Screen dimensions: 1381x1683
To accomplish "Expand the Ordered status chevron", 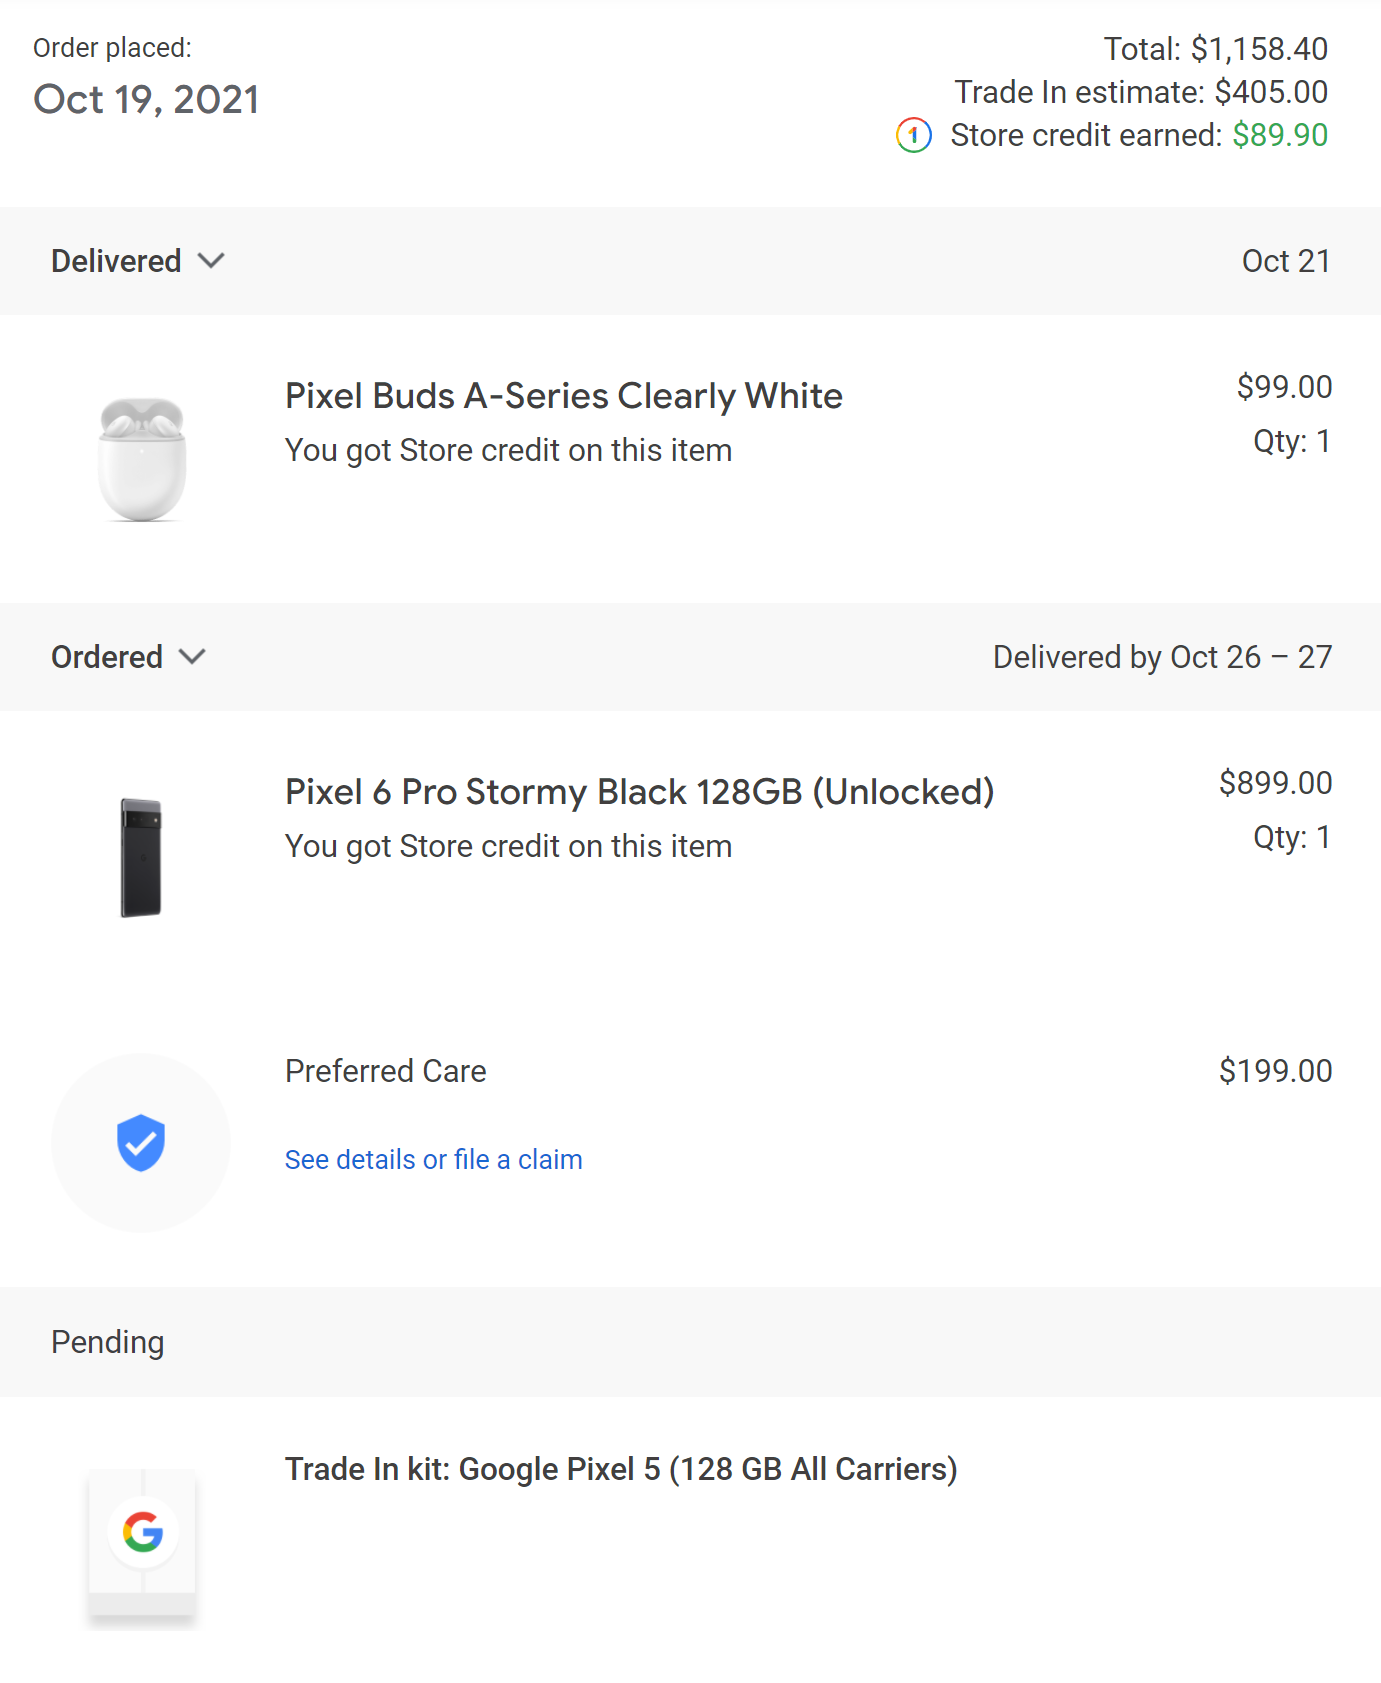I will tap(192, 657).
